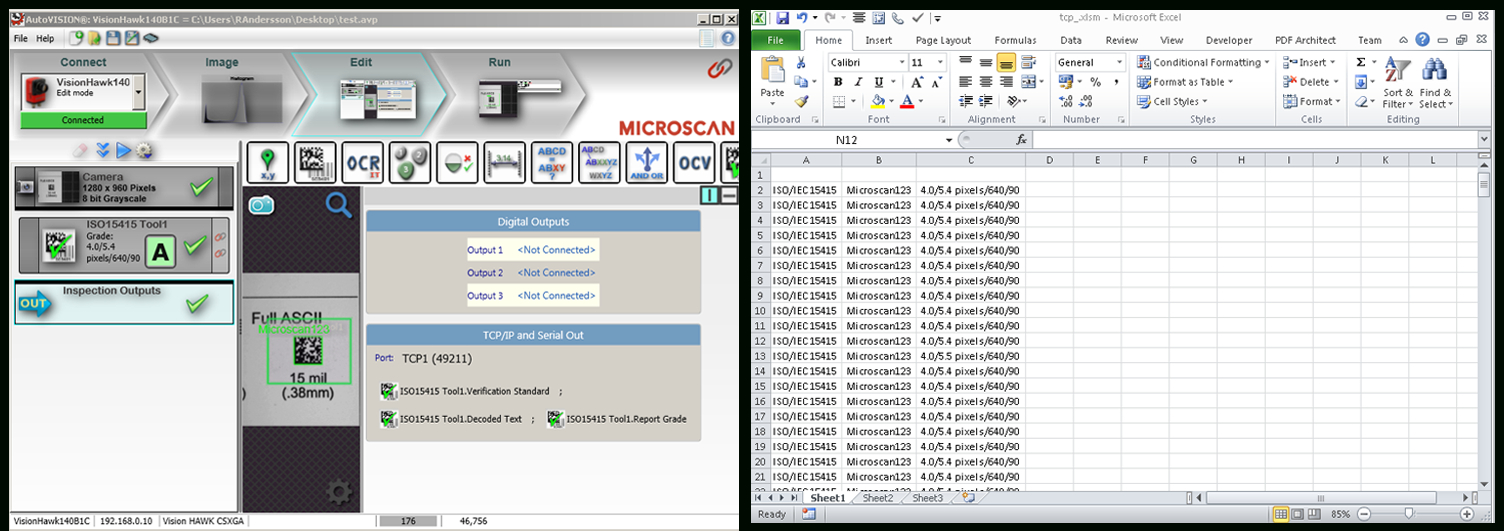The height and width of the screenshot is (531, 1504).
Task: Choose the OCV tool icon
Action: pyautogui.click(x=694, y=162)
